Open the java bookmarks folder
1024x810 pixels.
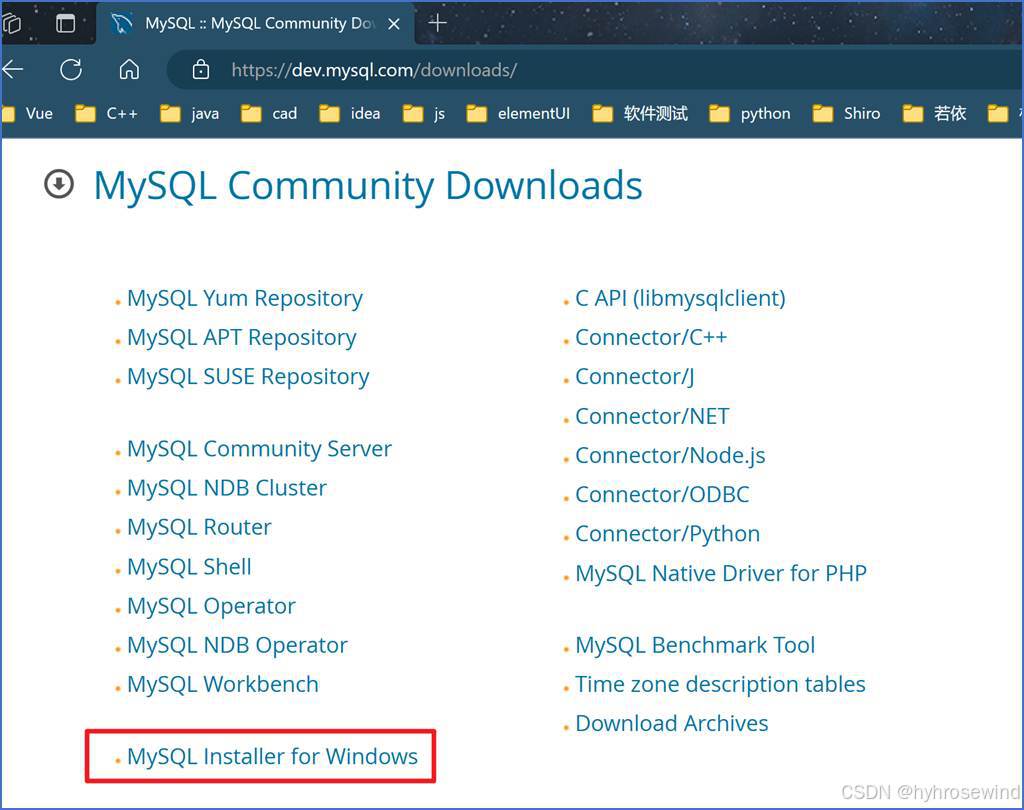[189, 114]
